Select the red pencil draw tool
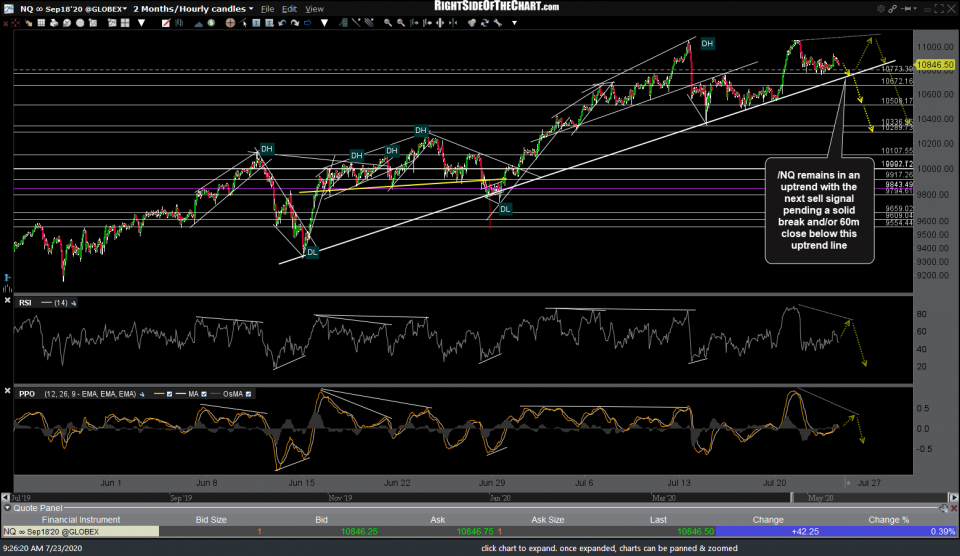 [x=166, y=23]
